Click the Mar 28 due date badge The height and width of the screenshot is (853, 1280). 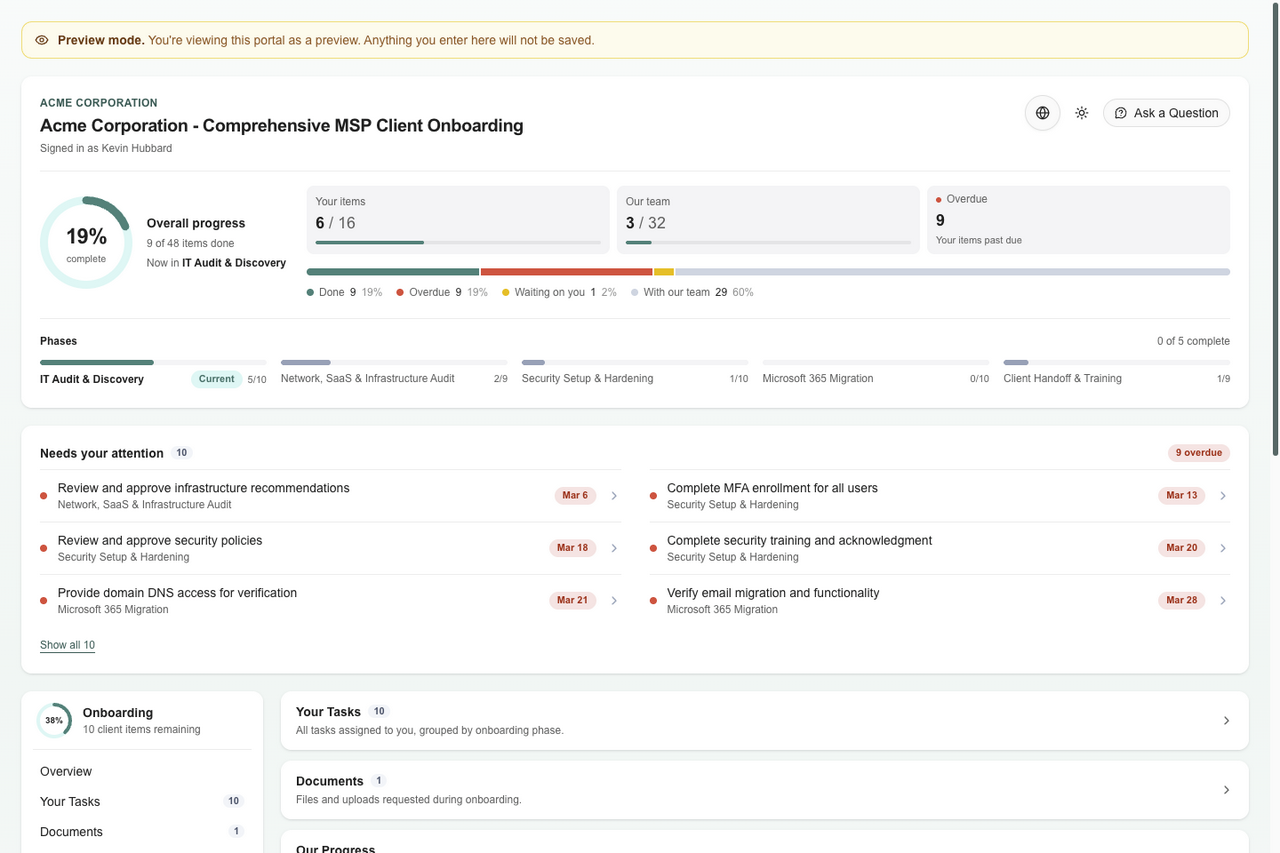coord(1182,600)
